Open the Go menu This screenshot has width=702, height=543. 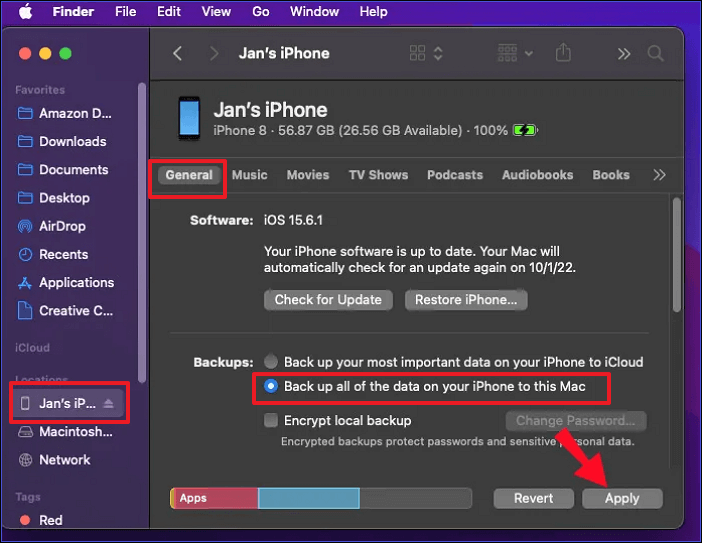(261, 11)
